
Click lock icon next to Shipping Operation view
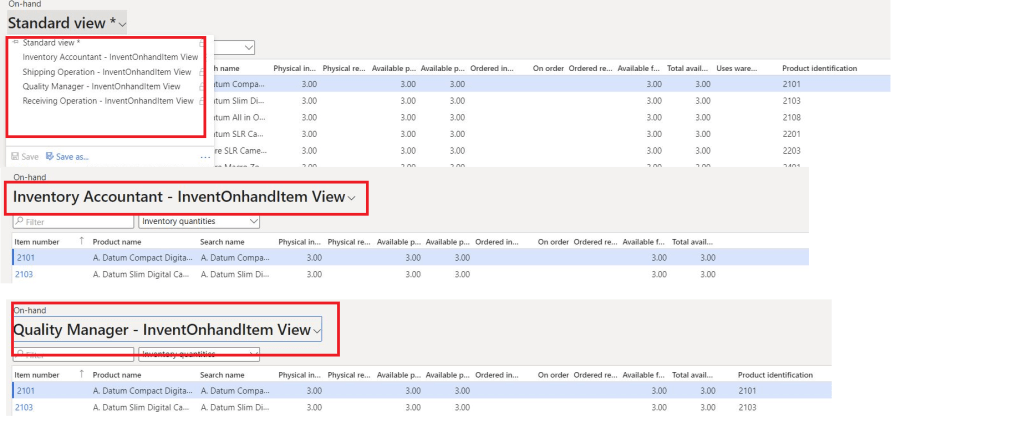pyautogui.click(x=202, y=72)
